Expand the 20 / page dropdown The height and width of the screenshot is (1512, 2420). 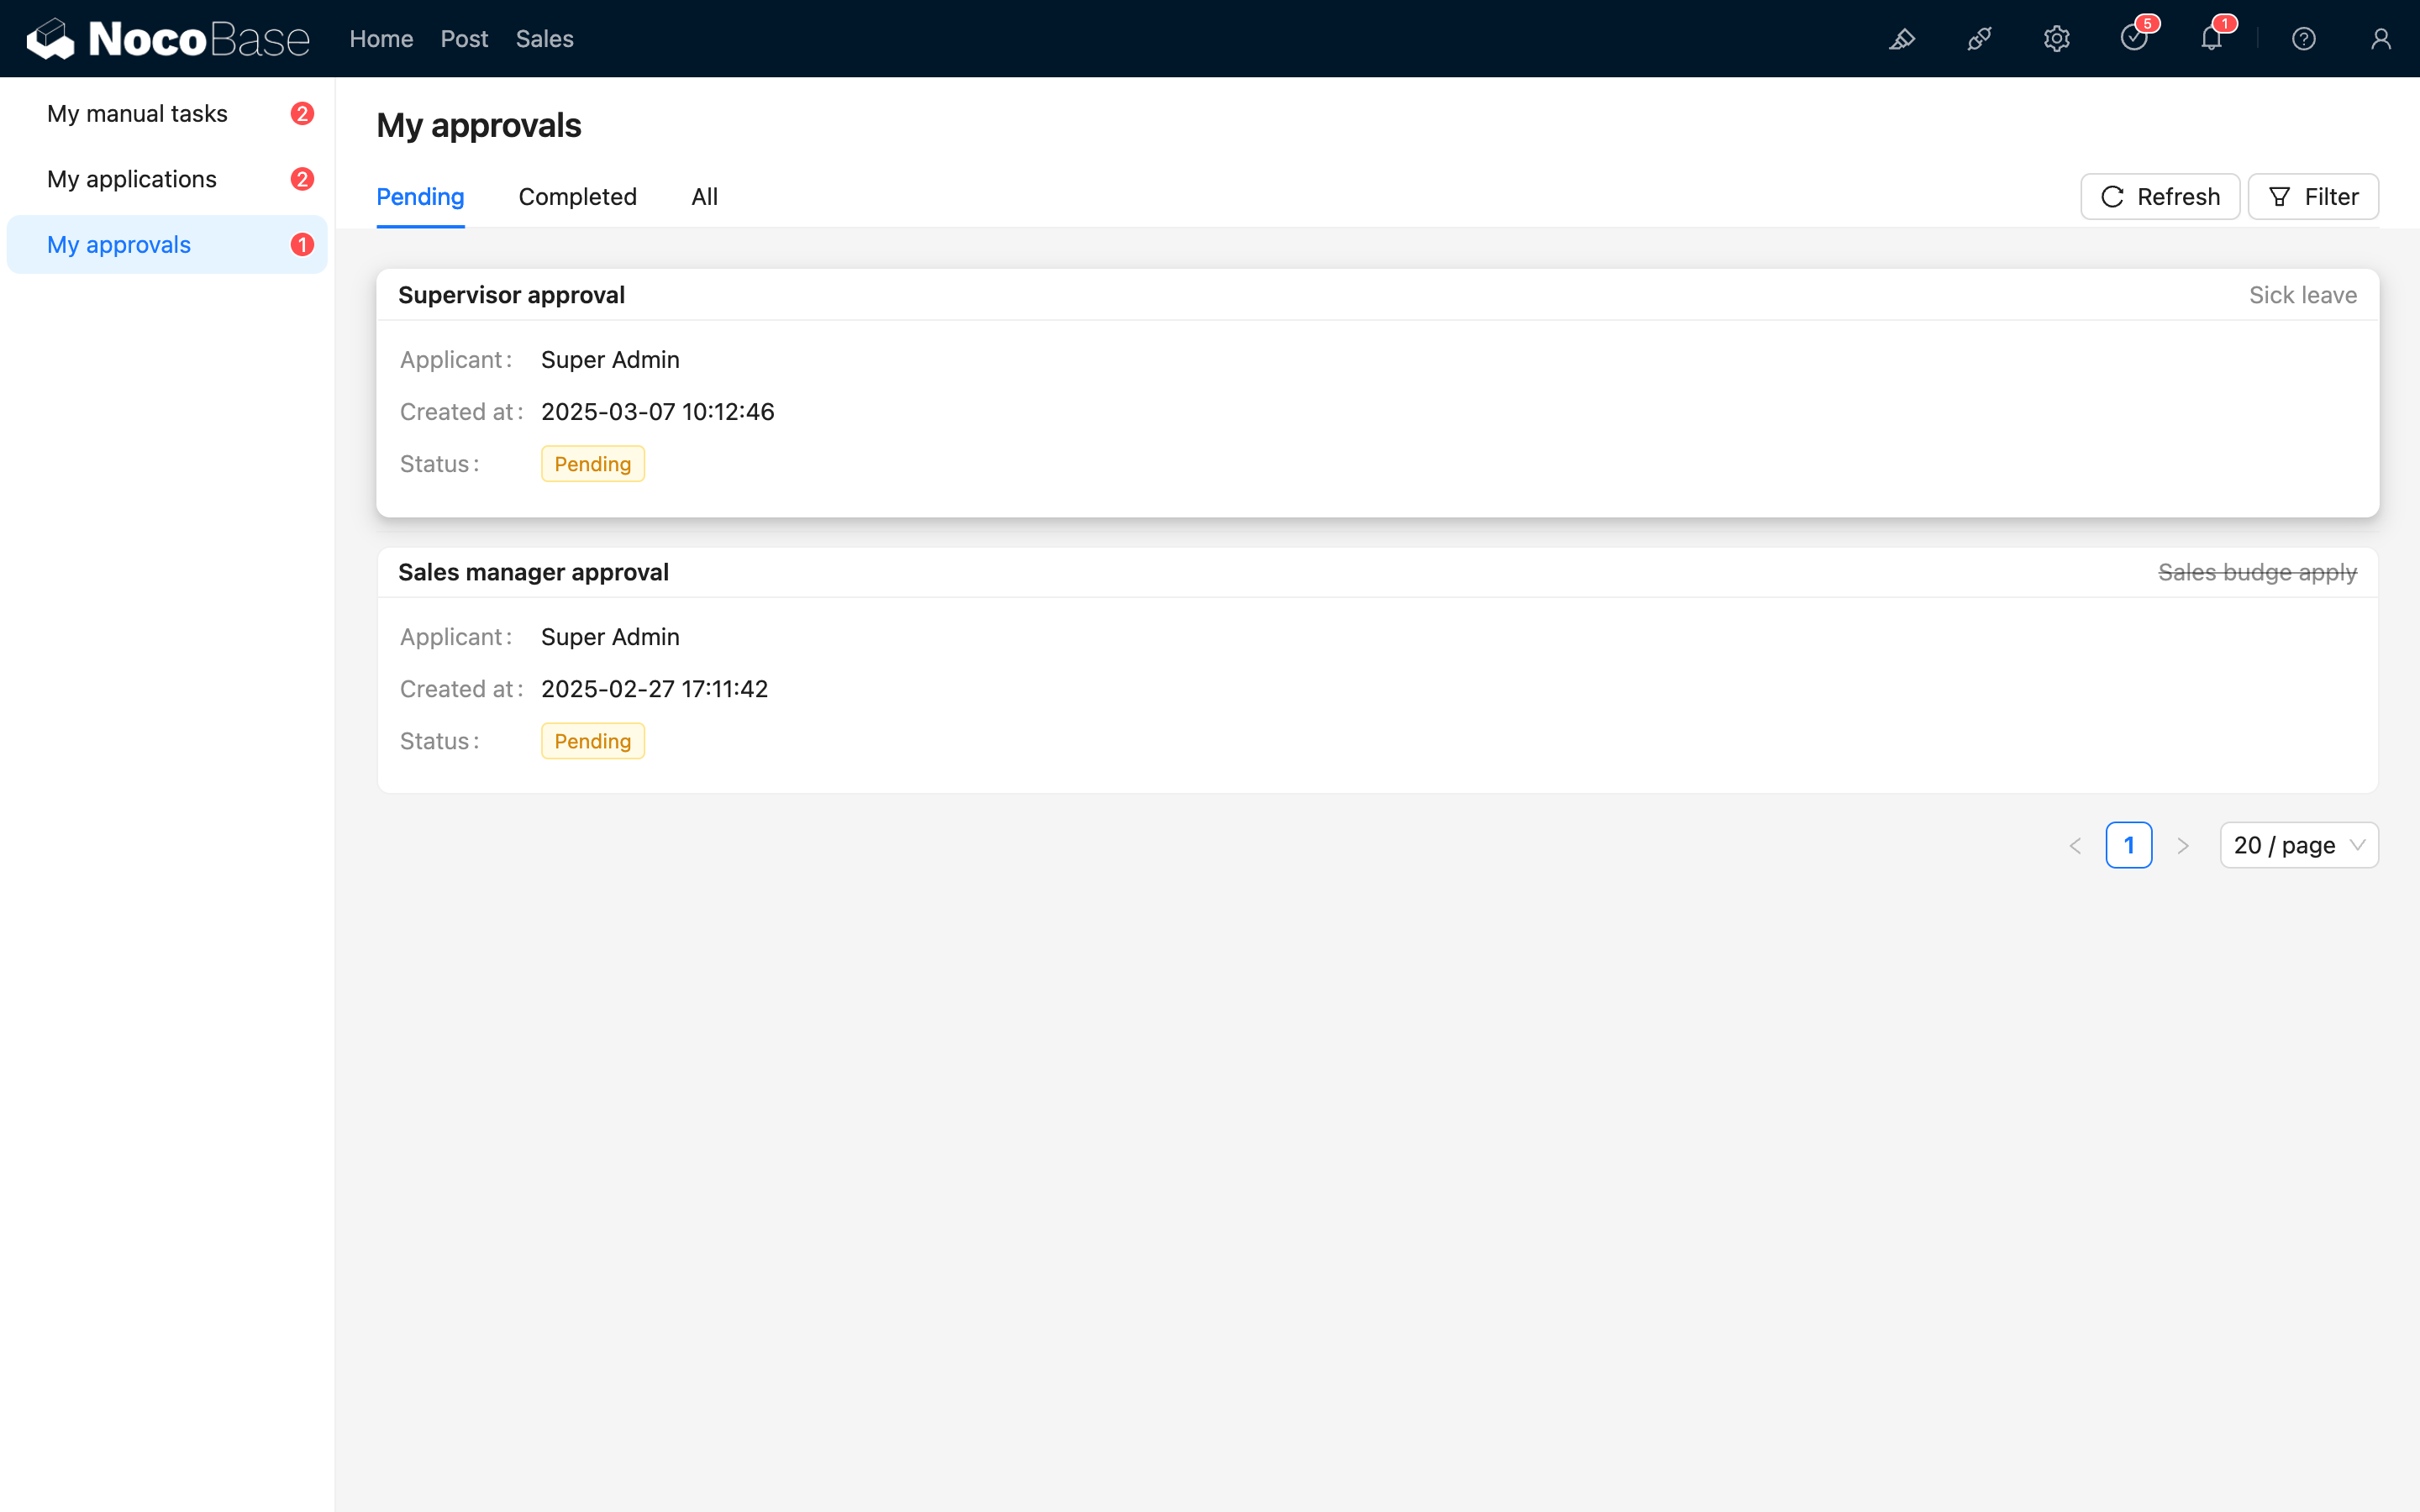point(2298,845)
